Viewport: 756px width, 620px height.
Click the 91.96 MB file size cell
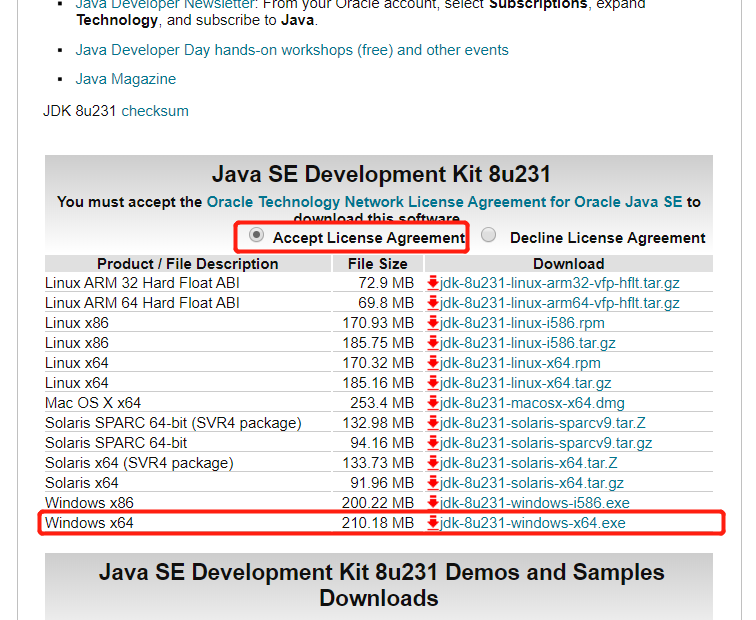click(x=378, y=483)
